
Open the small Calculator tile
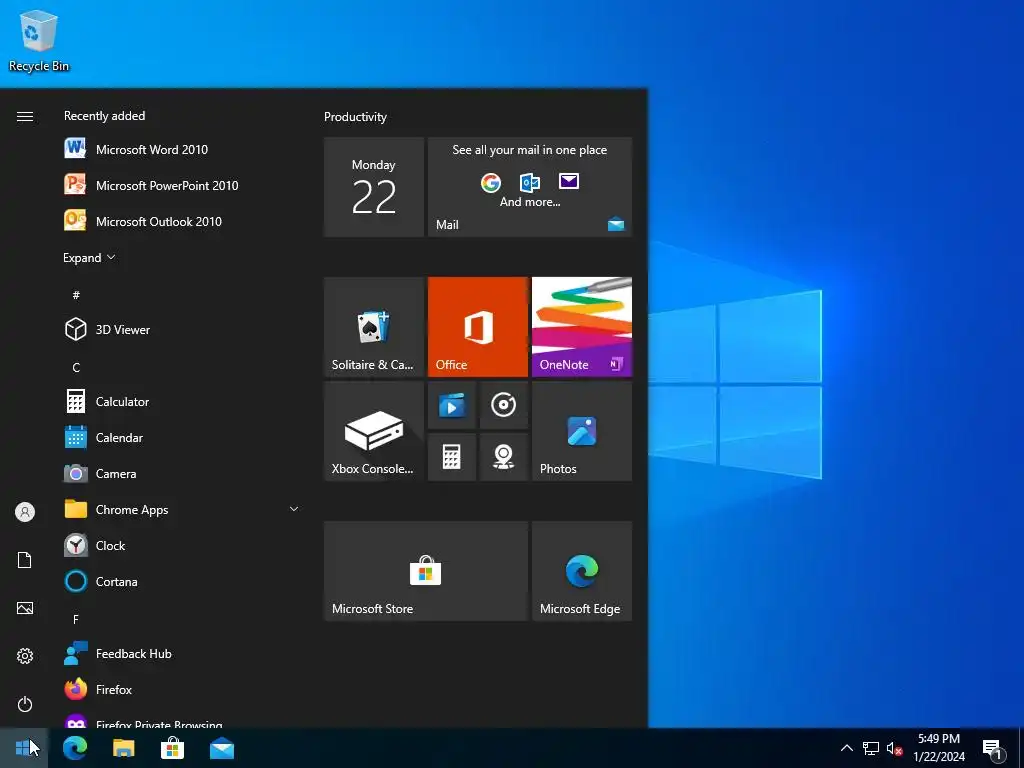[452, 457]
